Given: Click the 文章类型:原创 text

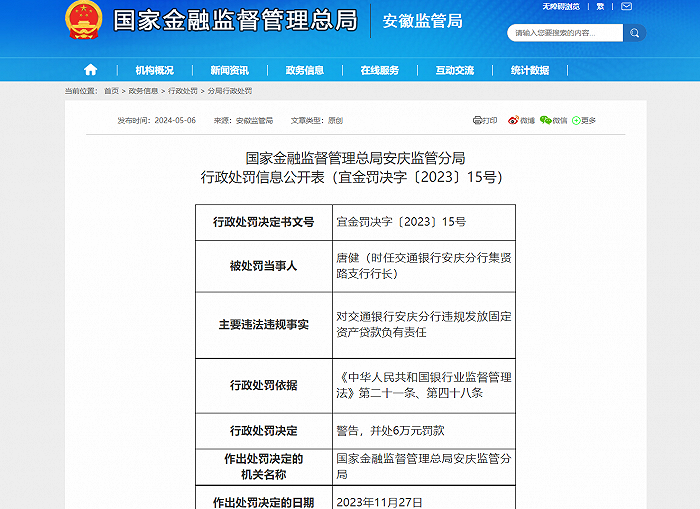Looking at the screenshot, I should [x=317, y=120].
